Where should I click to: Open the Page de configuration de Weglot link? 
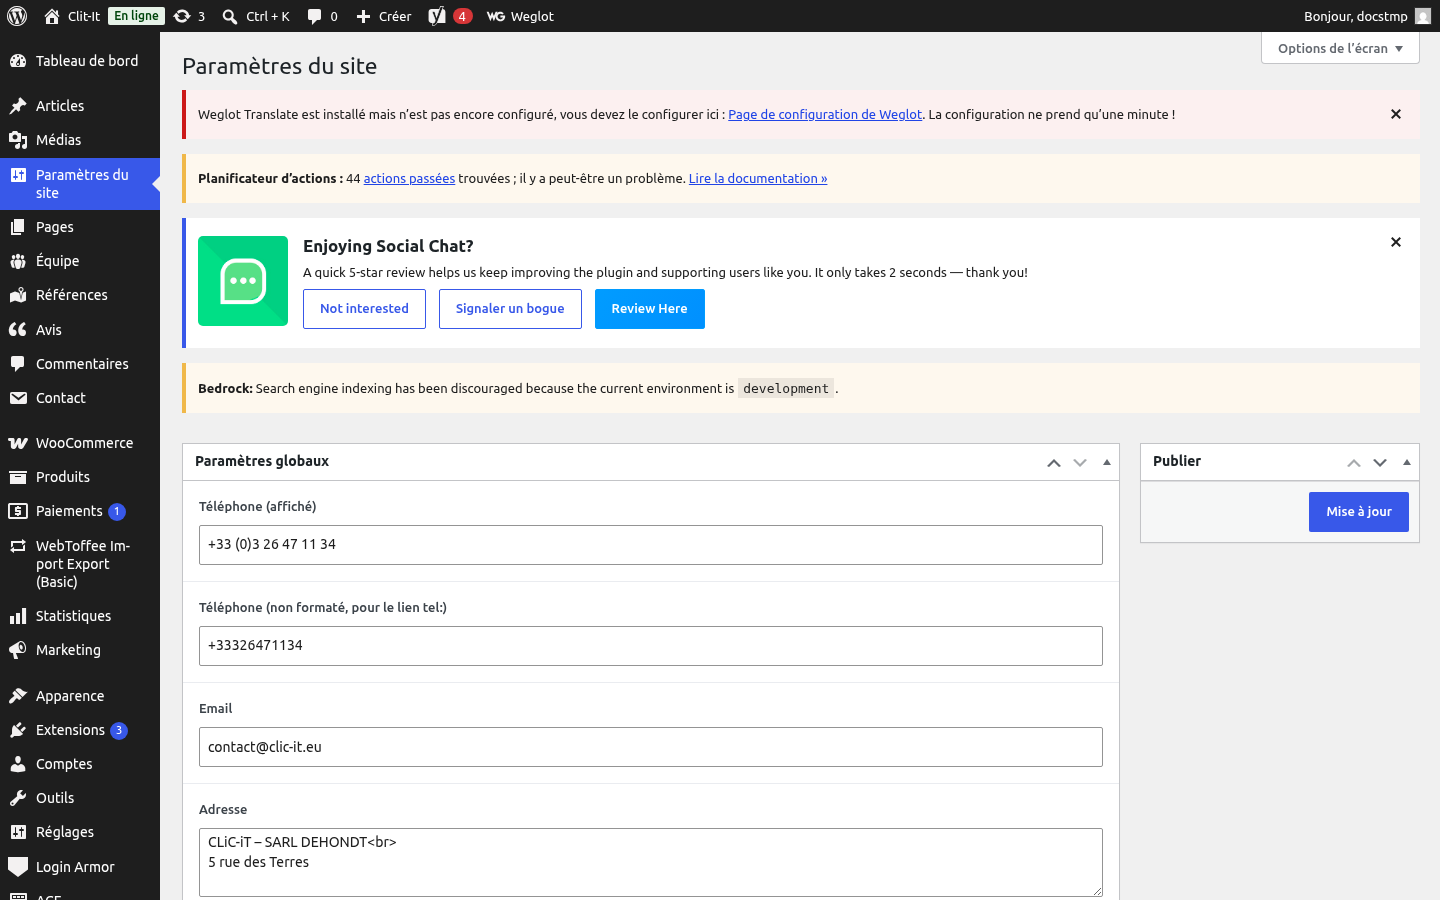[825, 114]
